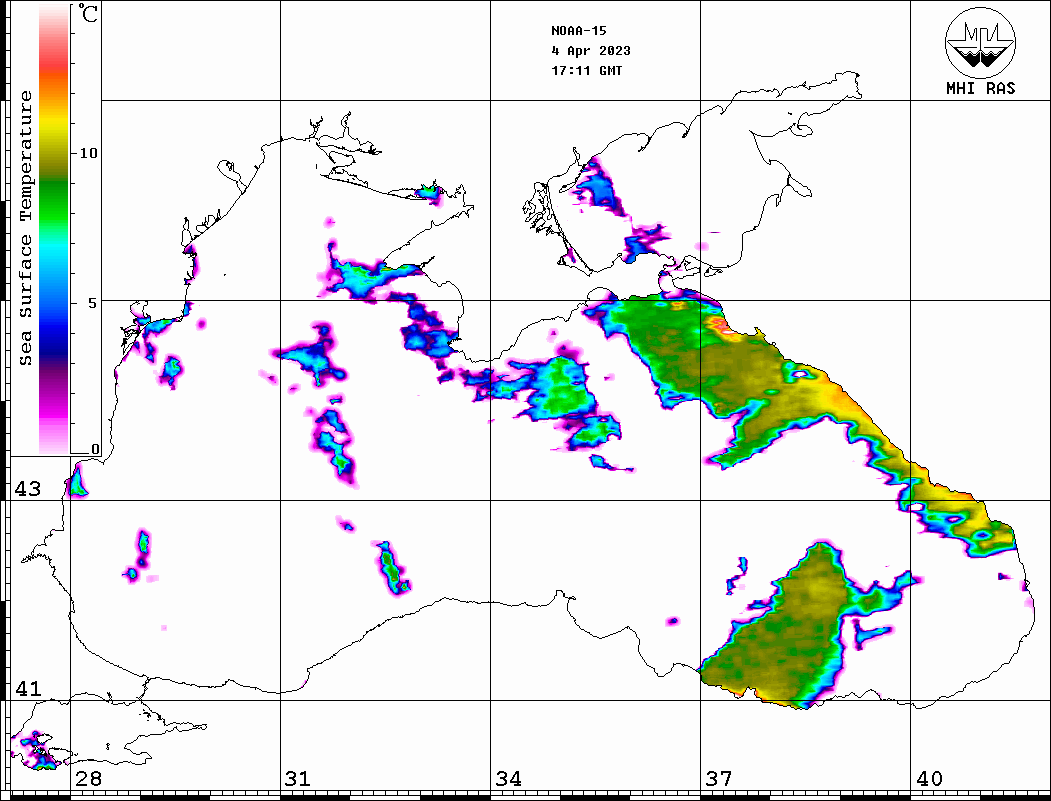Viewport: 1051px width, 801px height.
Task: Click longitude label '28'
Action: click(88, 779)
